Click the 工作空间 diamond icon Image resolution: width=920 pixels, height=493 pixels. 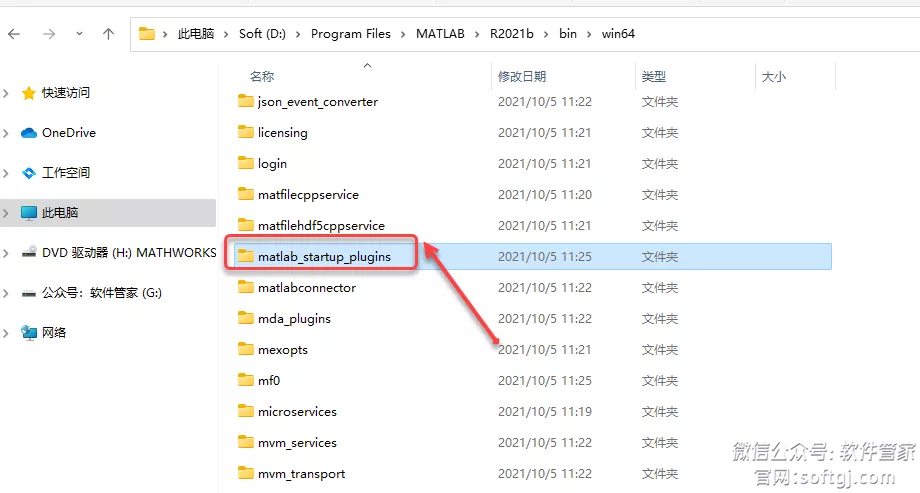(x=29, y=173)
